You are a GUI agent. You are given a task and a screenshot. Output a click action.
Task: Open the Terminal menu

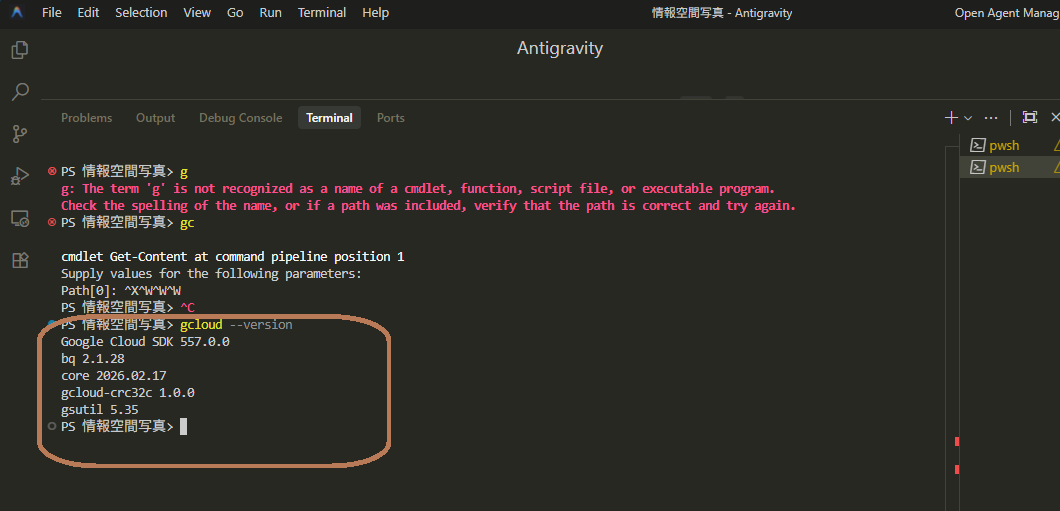pos(322,13)
